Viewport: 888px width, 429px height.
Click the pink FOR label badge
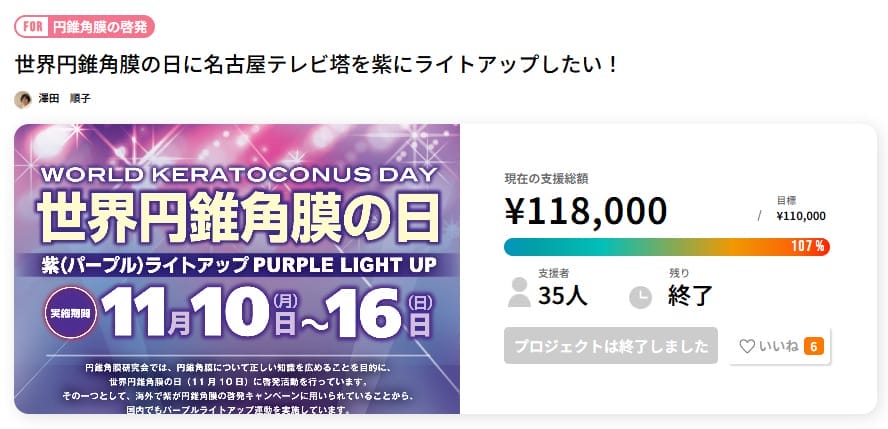[x=32, y=26]
